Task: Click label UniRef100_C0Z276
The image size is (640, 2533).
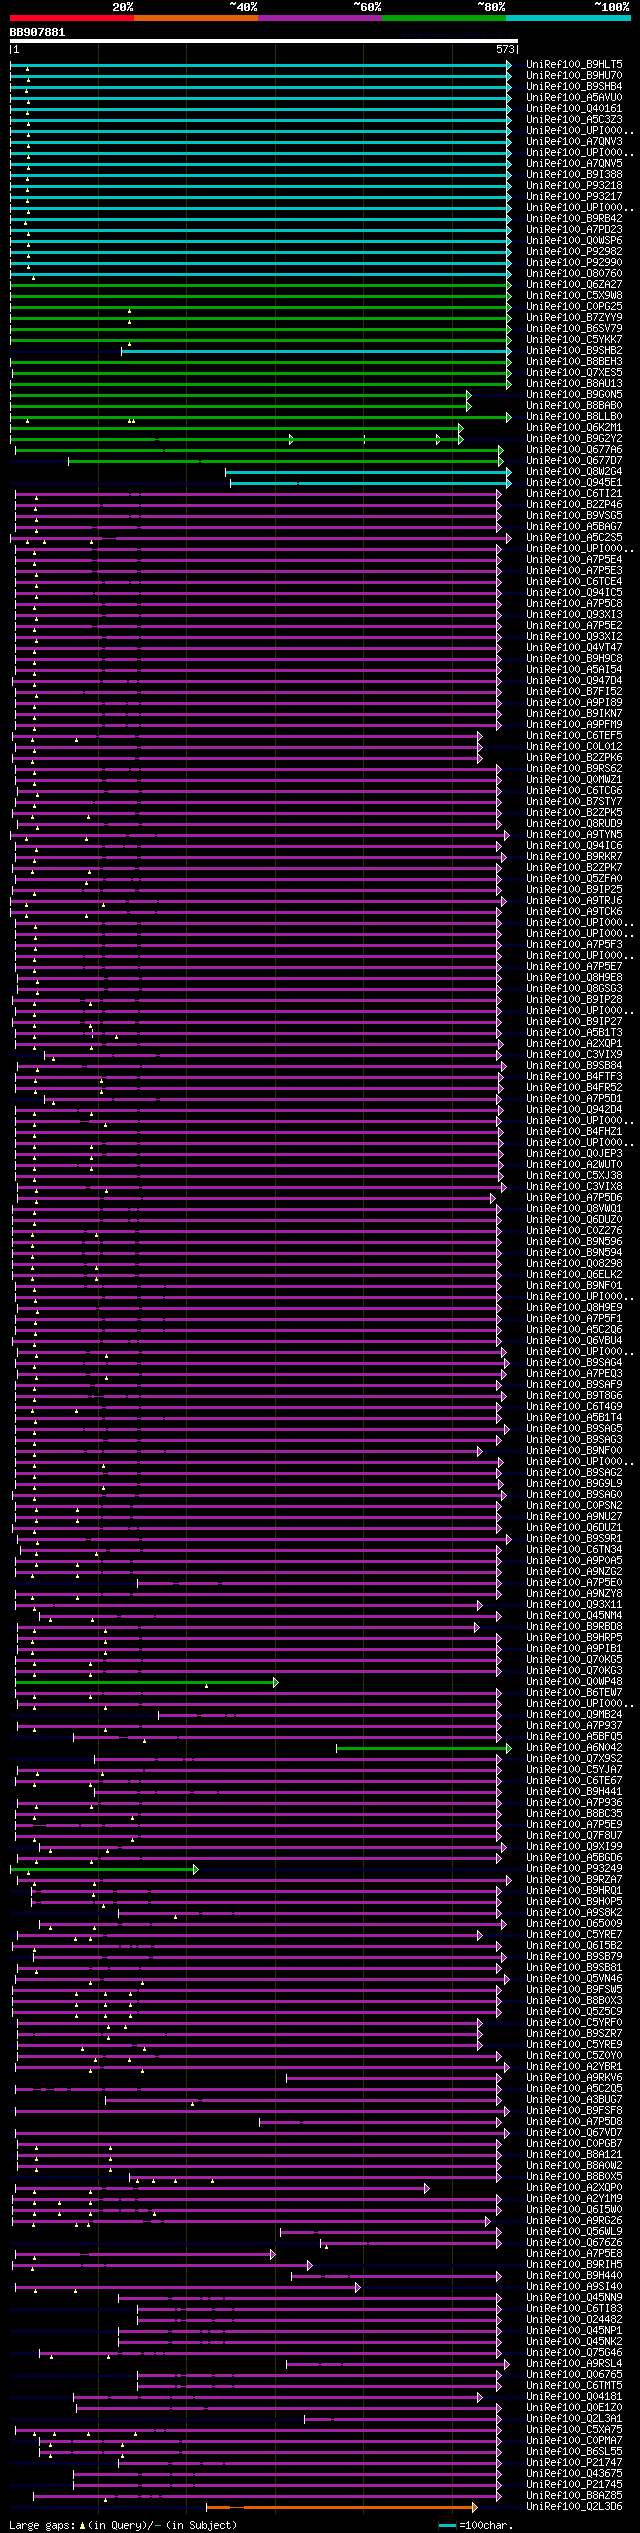Action: coord(574,1231)
